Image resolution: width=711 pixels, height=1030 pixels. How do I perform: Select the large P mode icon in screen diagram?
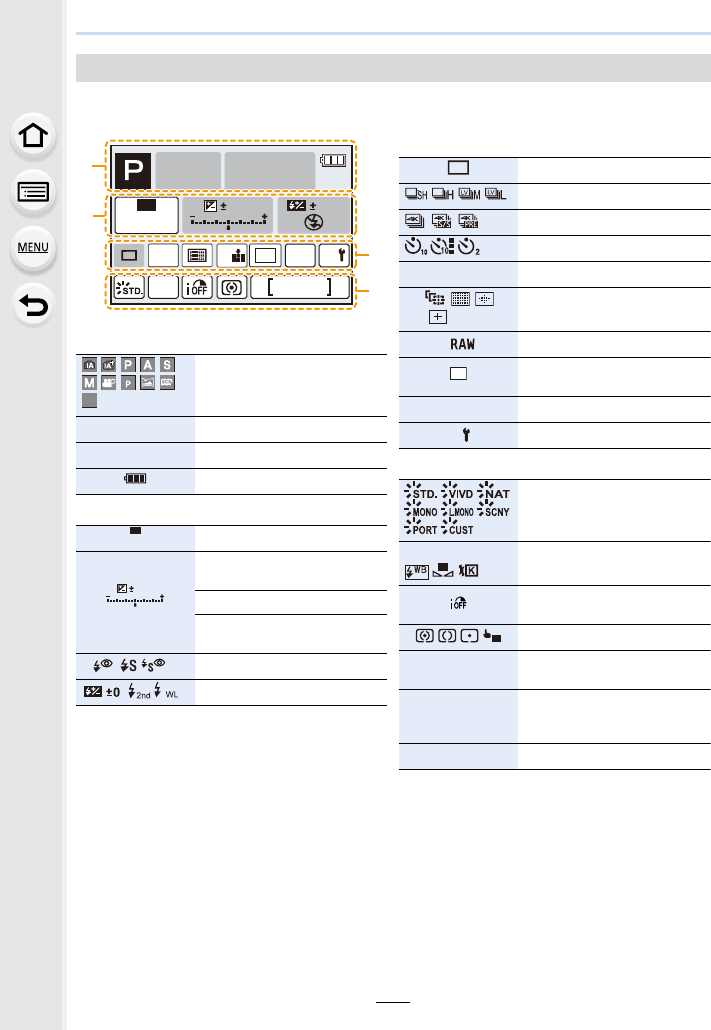click(x=133, y=171)
